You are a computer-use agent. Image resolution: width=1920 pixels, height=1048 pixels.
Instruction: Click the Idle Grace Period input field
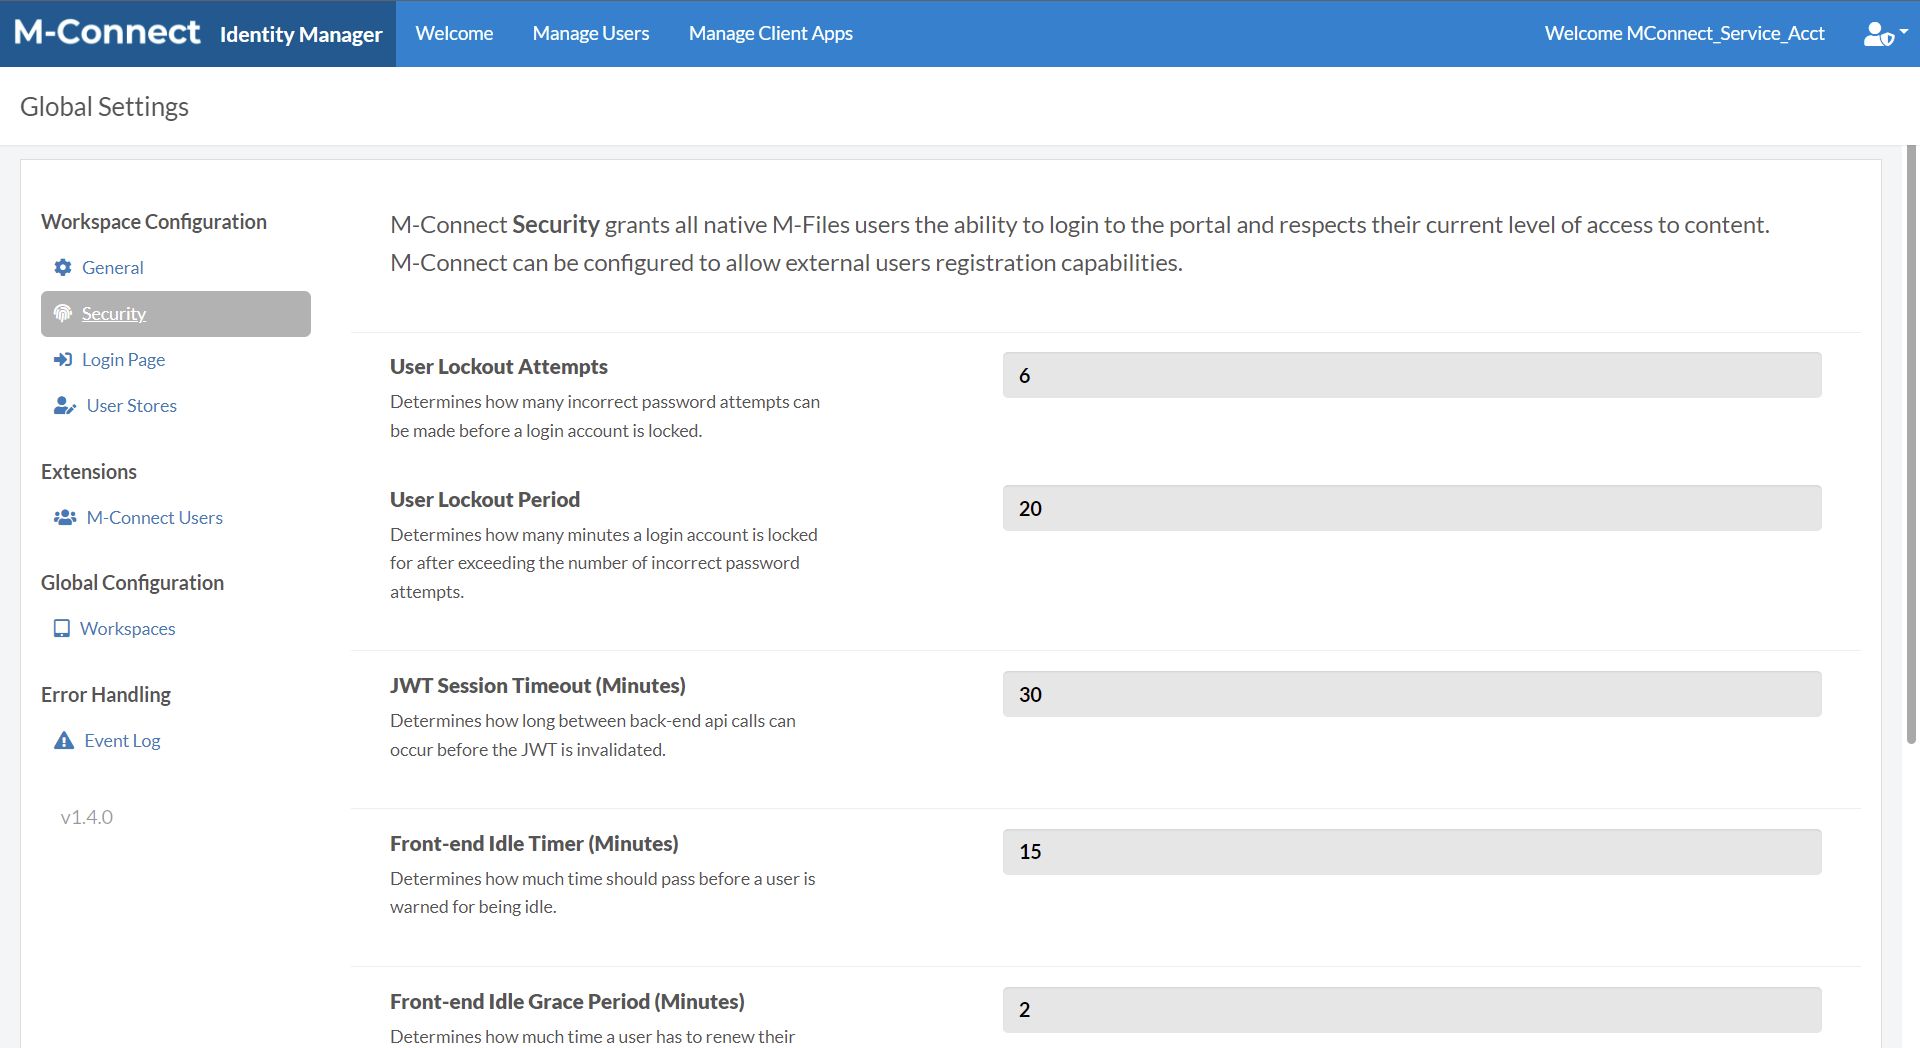click(1411, 1010)
